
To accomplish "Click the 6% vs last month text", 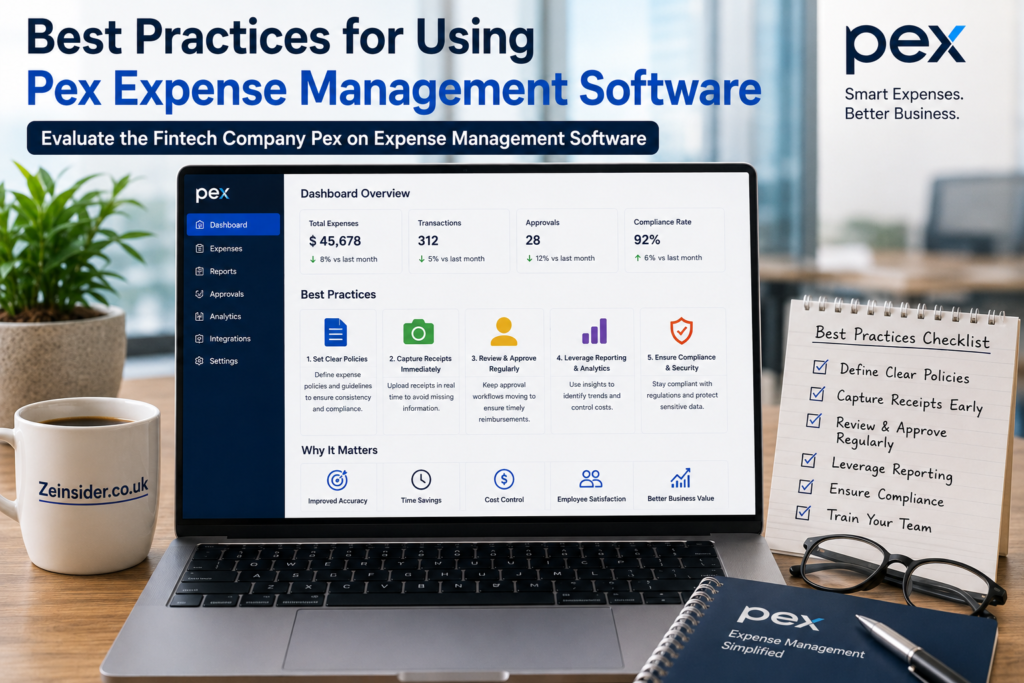I will [673, 258].
